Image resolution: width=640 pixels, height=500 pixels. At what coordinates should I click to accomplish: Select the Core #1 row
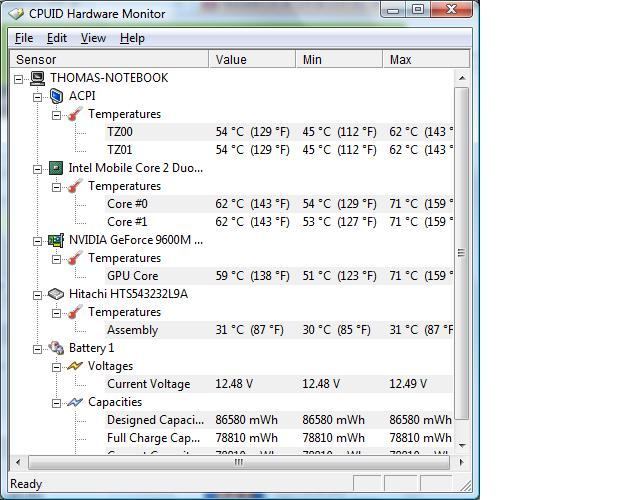[x=279, y=222]
